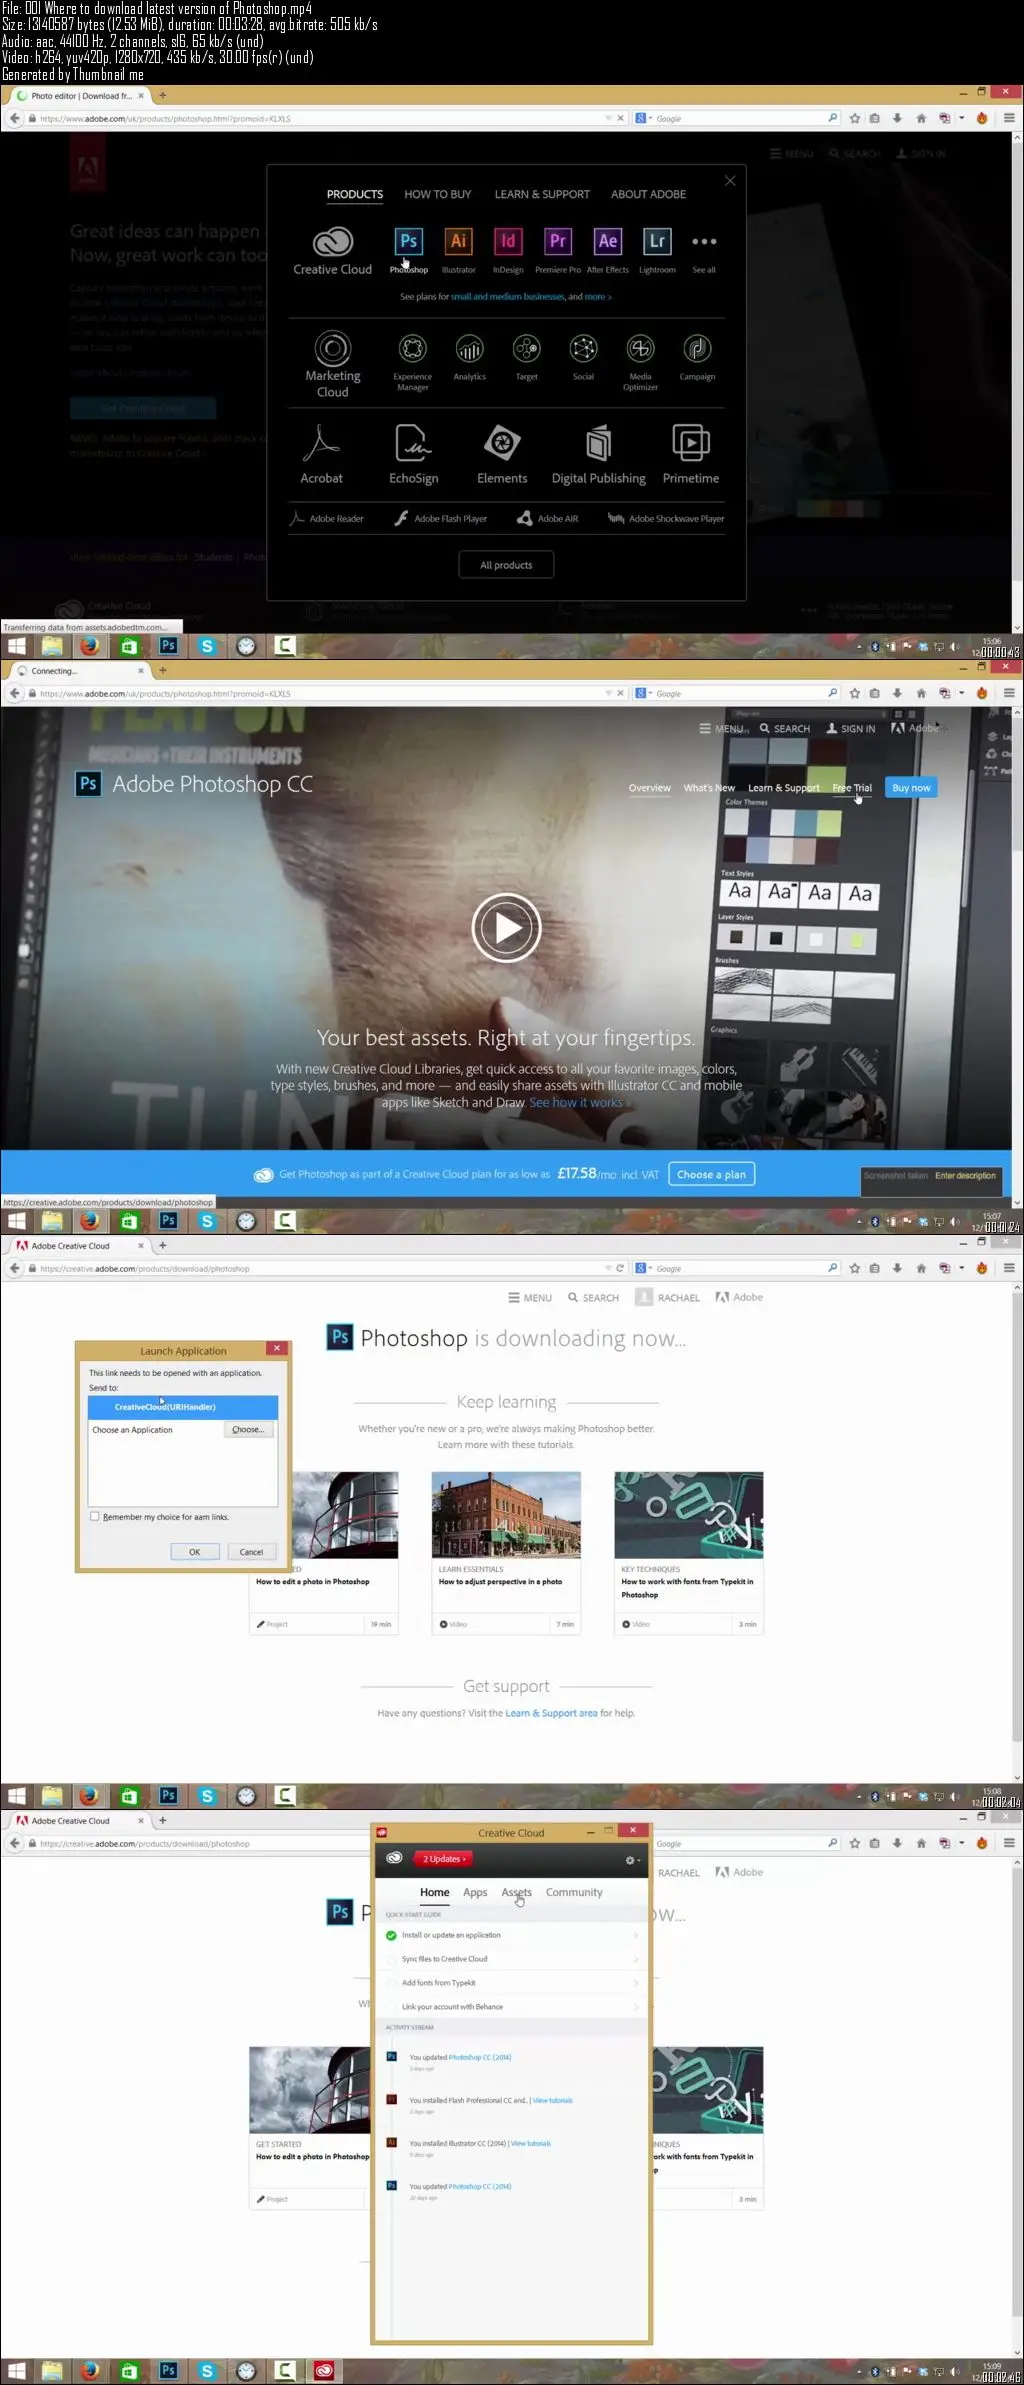This screenshot has height=2385, width=1024.
Task: Play the Adobe Photoshop CC hero video
Action: pyautogui.click(x=507, y=928)
